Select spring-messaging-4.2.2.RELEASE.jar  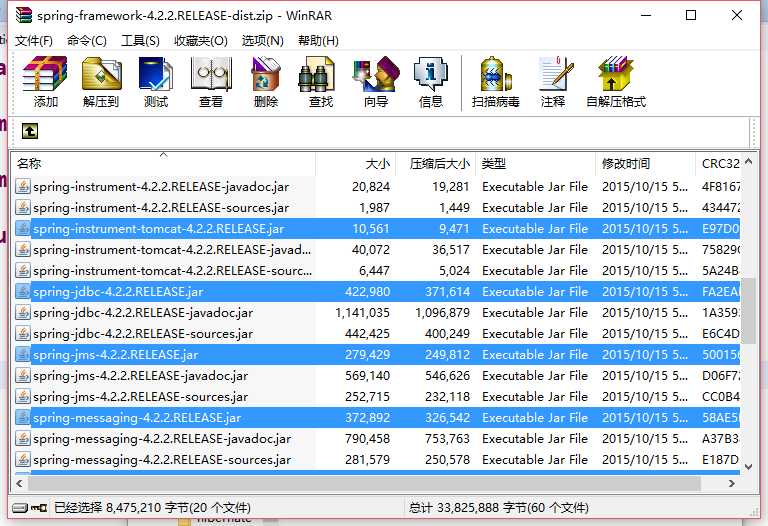click(x=376, y=418)
